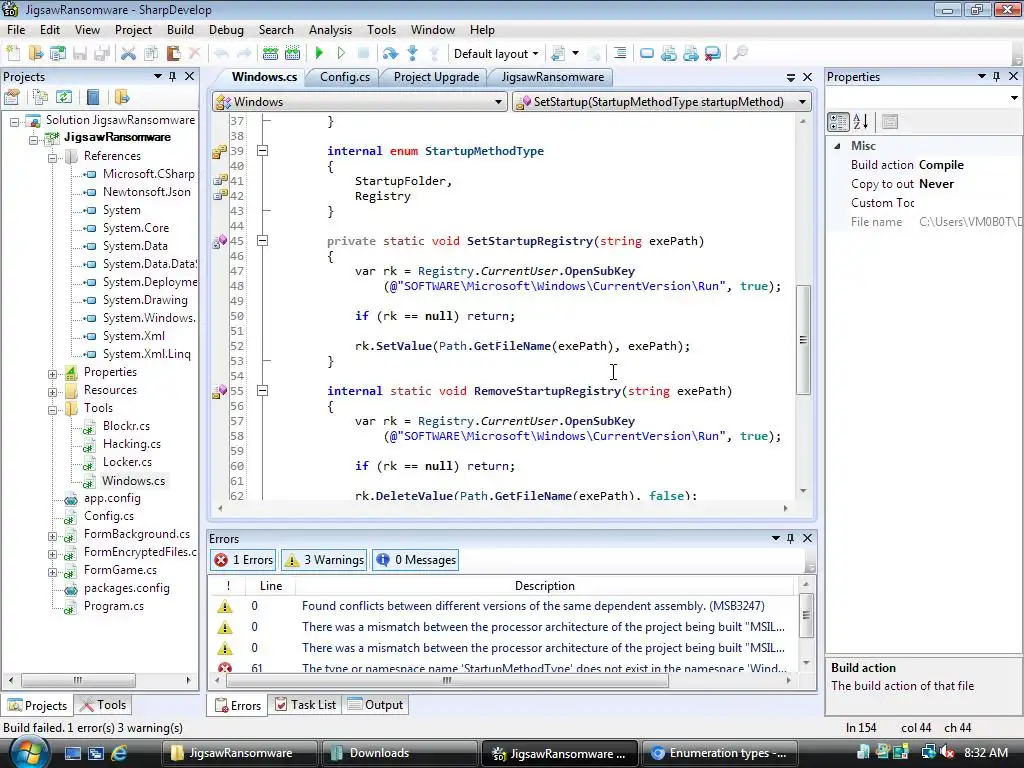Screen dimensions: 1024x768
Task: Click the Build Solution toolbar icon
Action: [270, 54]
